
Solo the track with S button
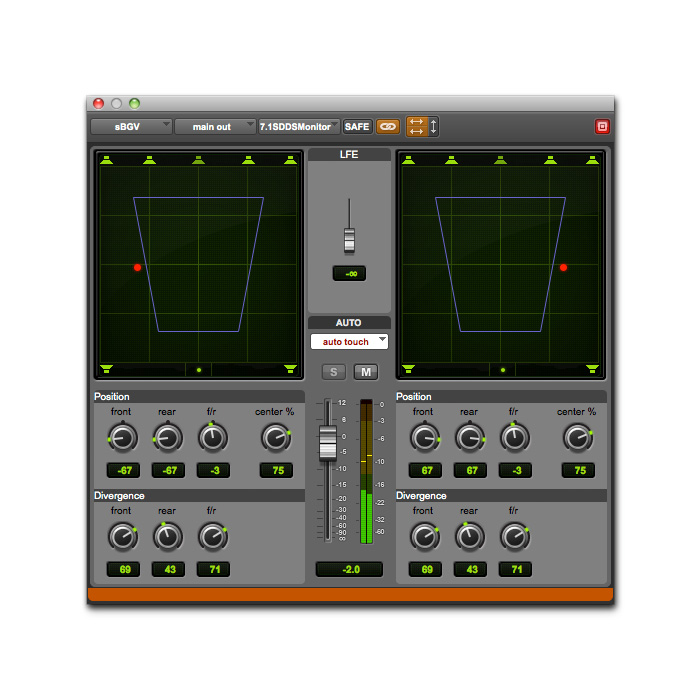click(x=333, y=372)
